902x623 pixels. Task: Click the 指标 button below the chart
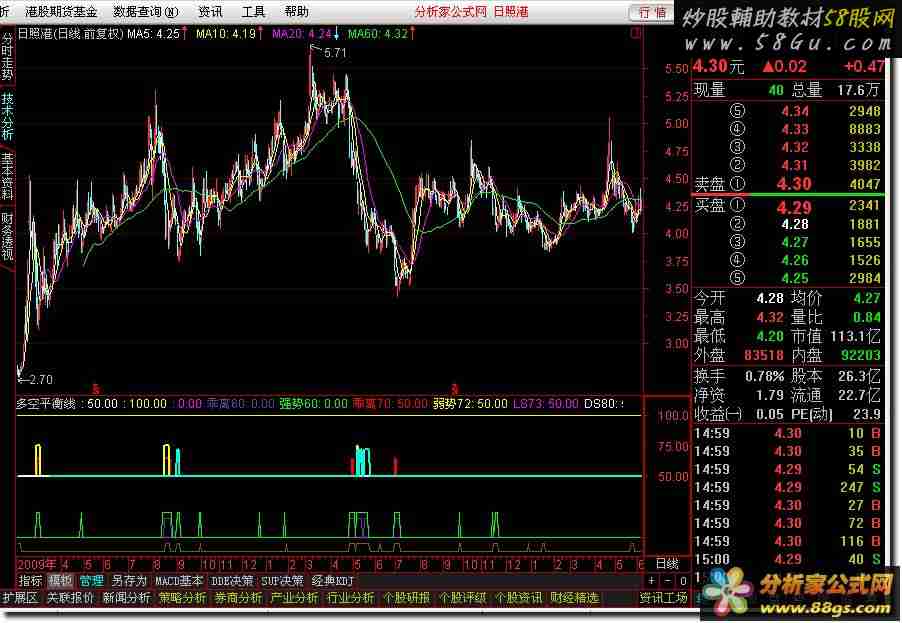pyautogui.click(x=30, y=581)
